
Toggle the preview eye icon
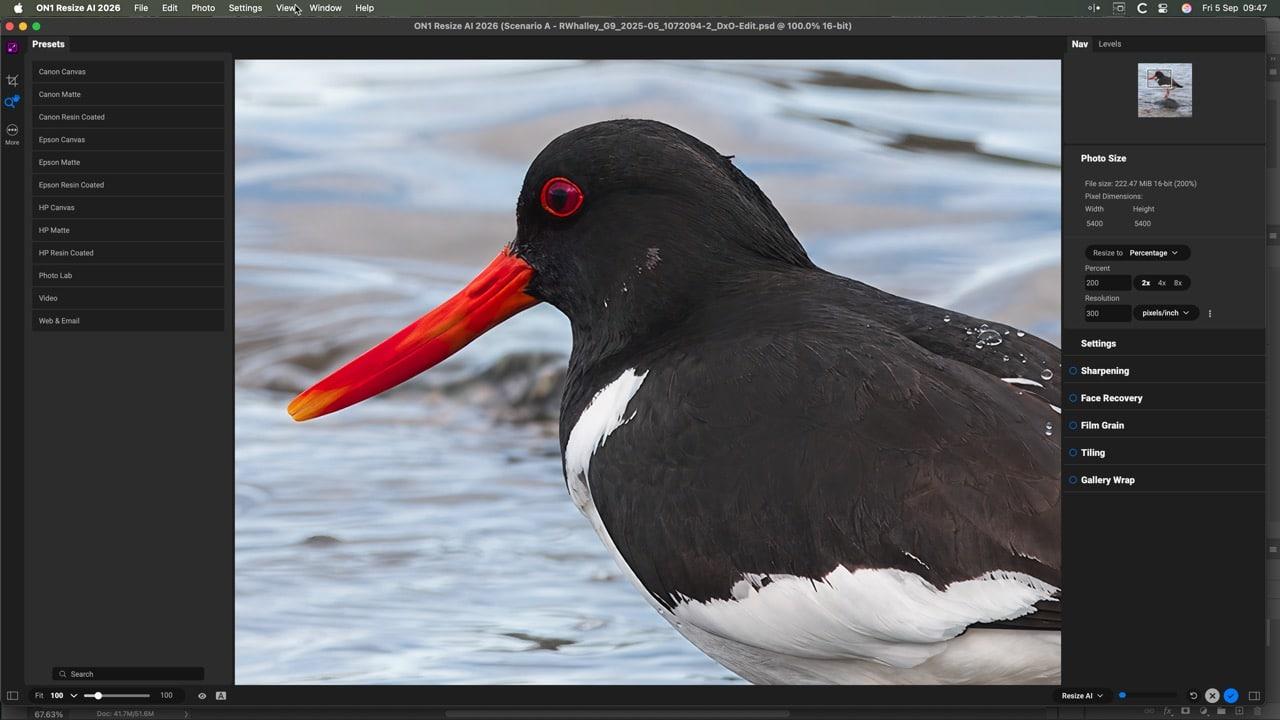pyautogui.click(x=202, y=696)
